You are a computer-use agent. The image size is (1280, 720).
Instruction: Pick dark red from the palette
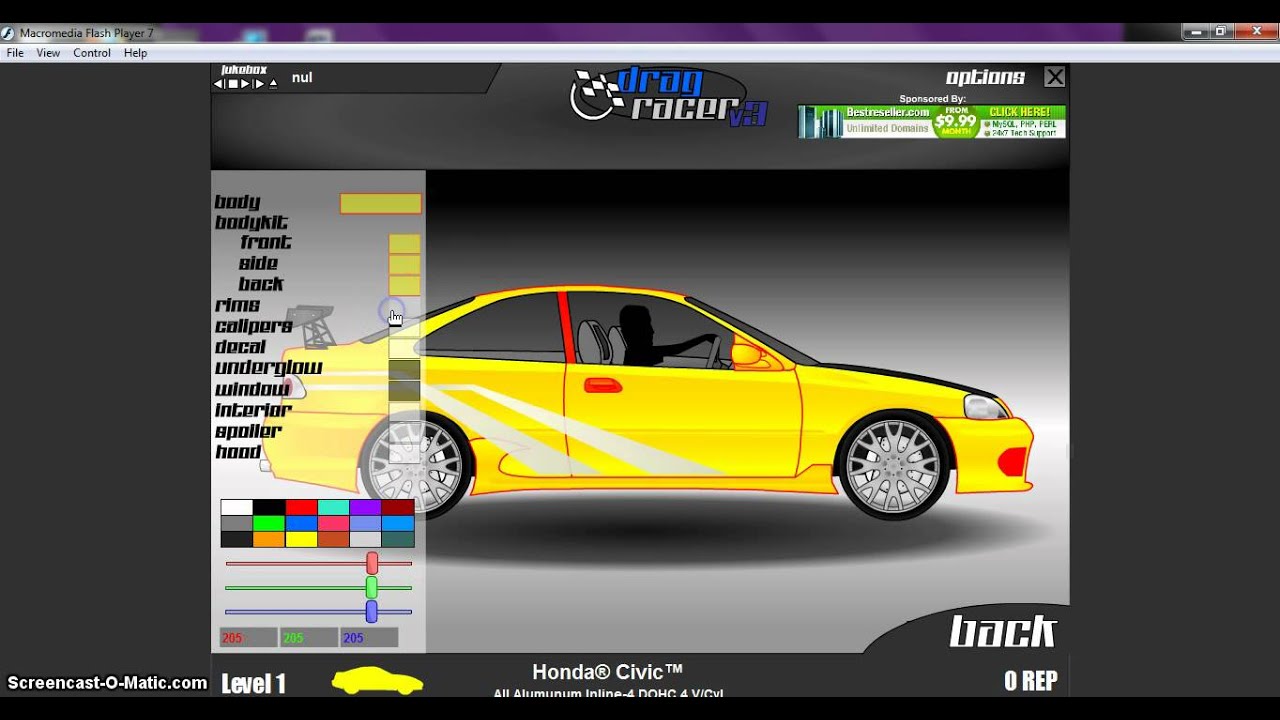coord(398,508)
